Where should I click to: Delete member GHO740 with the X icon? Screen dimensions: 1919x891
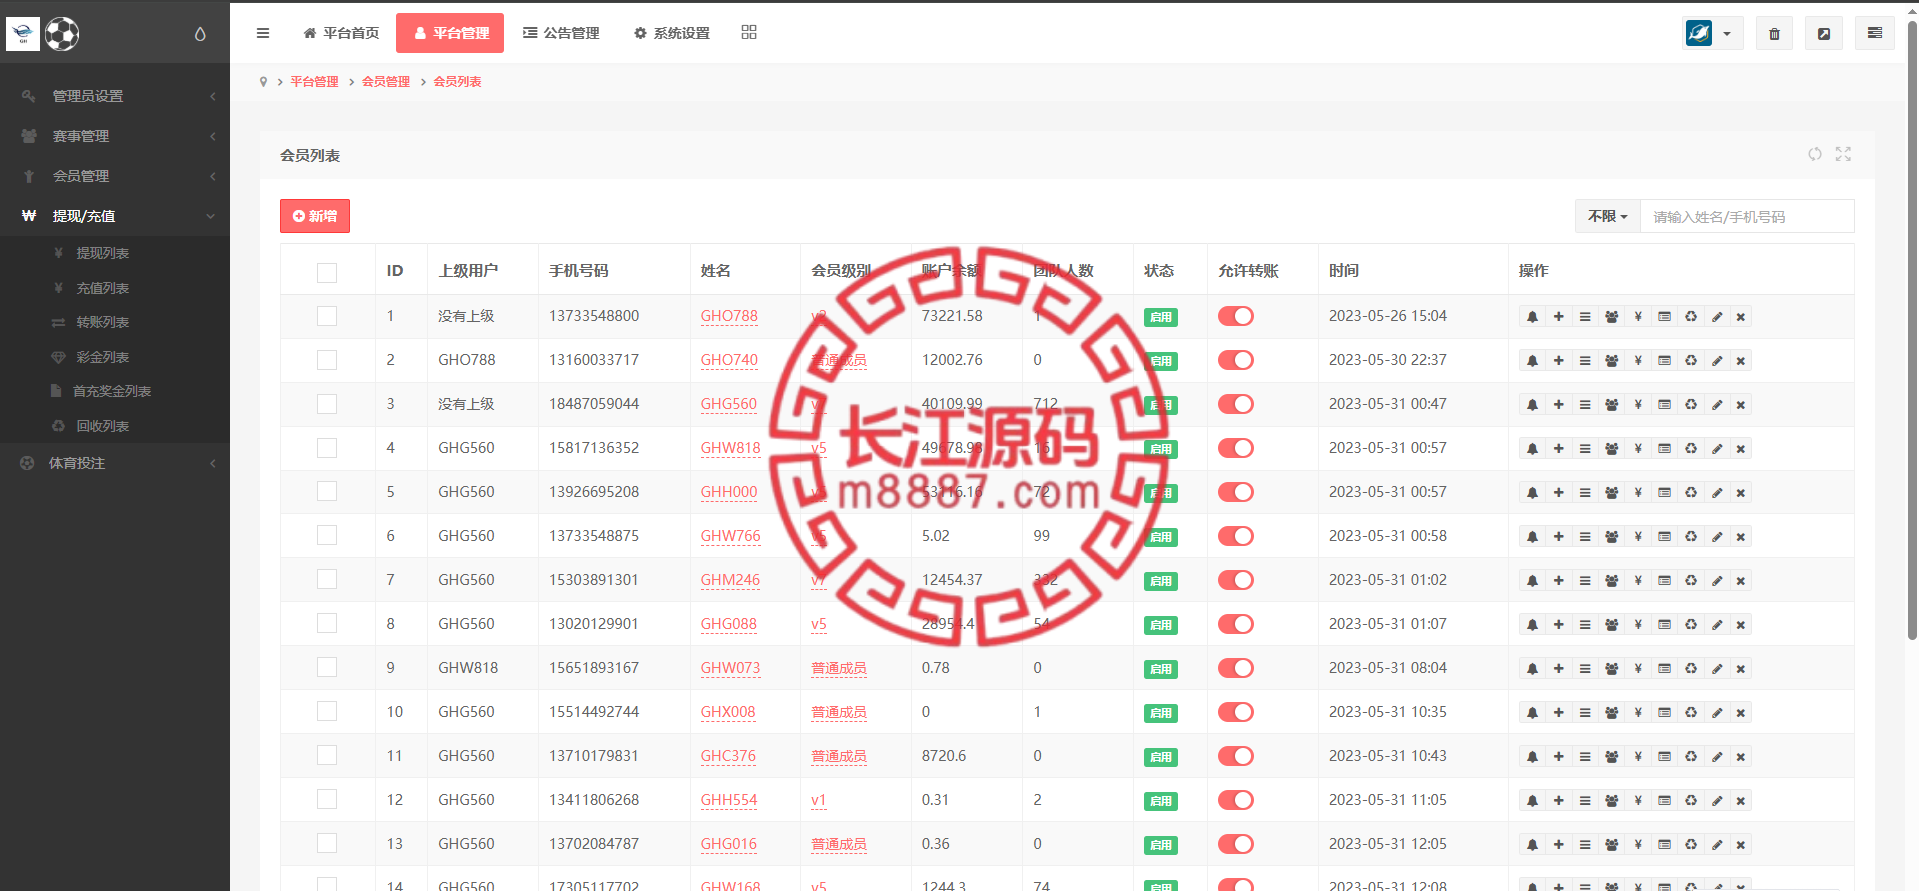[x=1741, y=361]
